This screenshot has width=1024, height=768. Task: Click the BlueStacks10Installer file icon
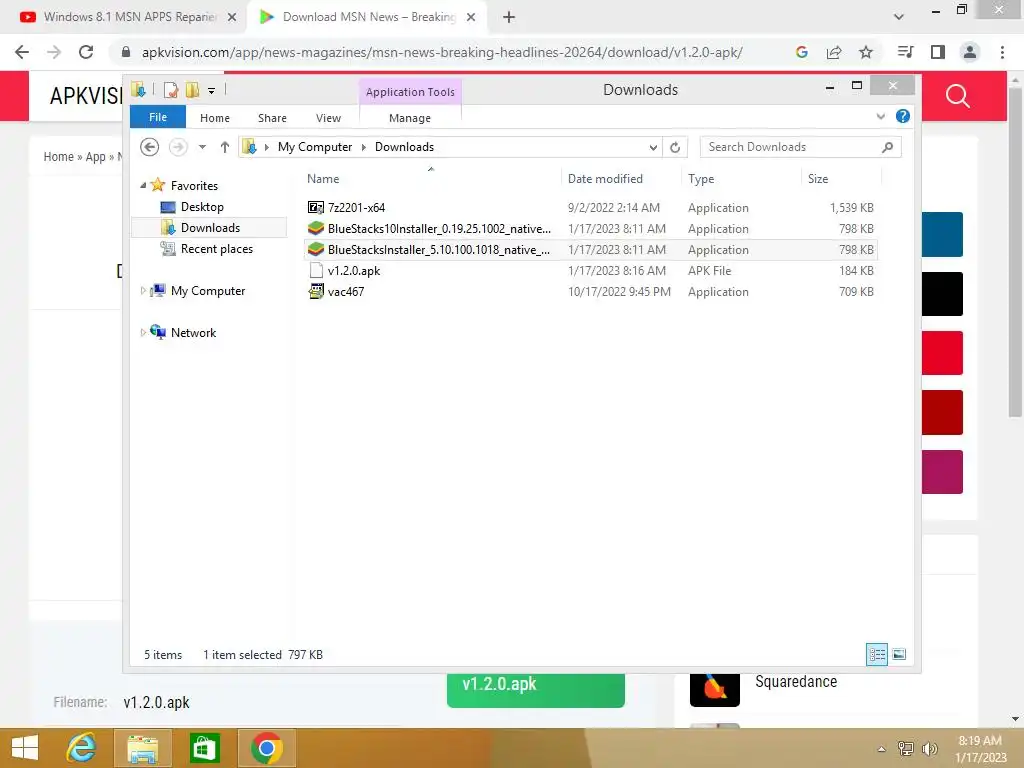point(315,229)
